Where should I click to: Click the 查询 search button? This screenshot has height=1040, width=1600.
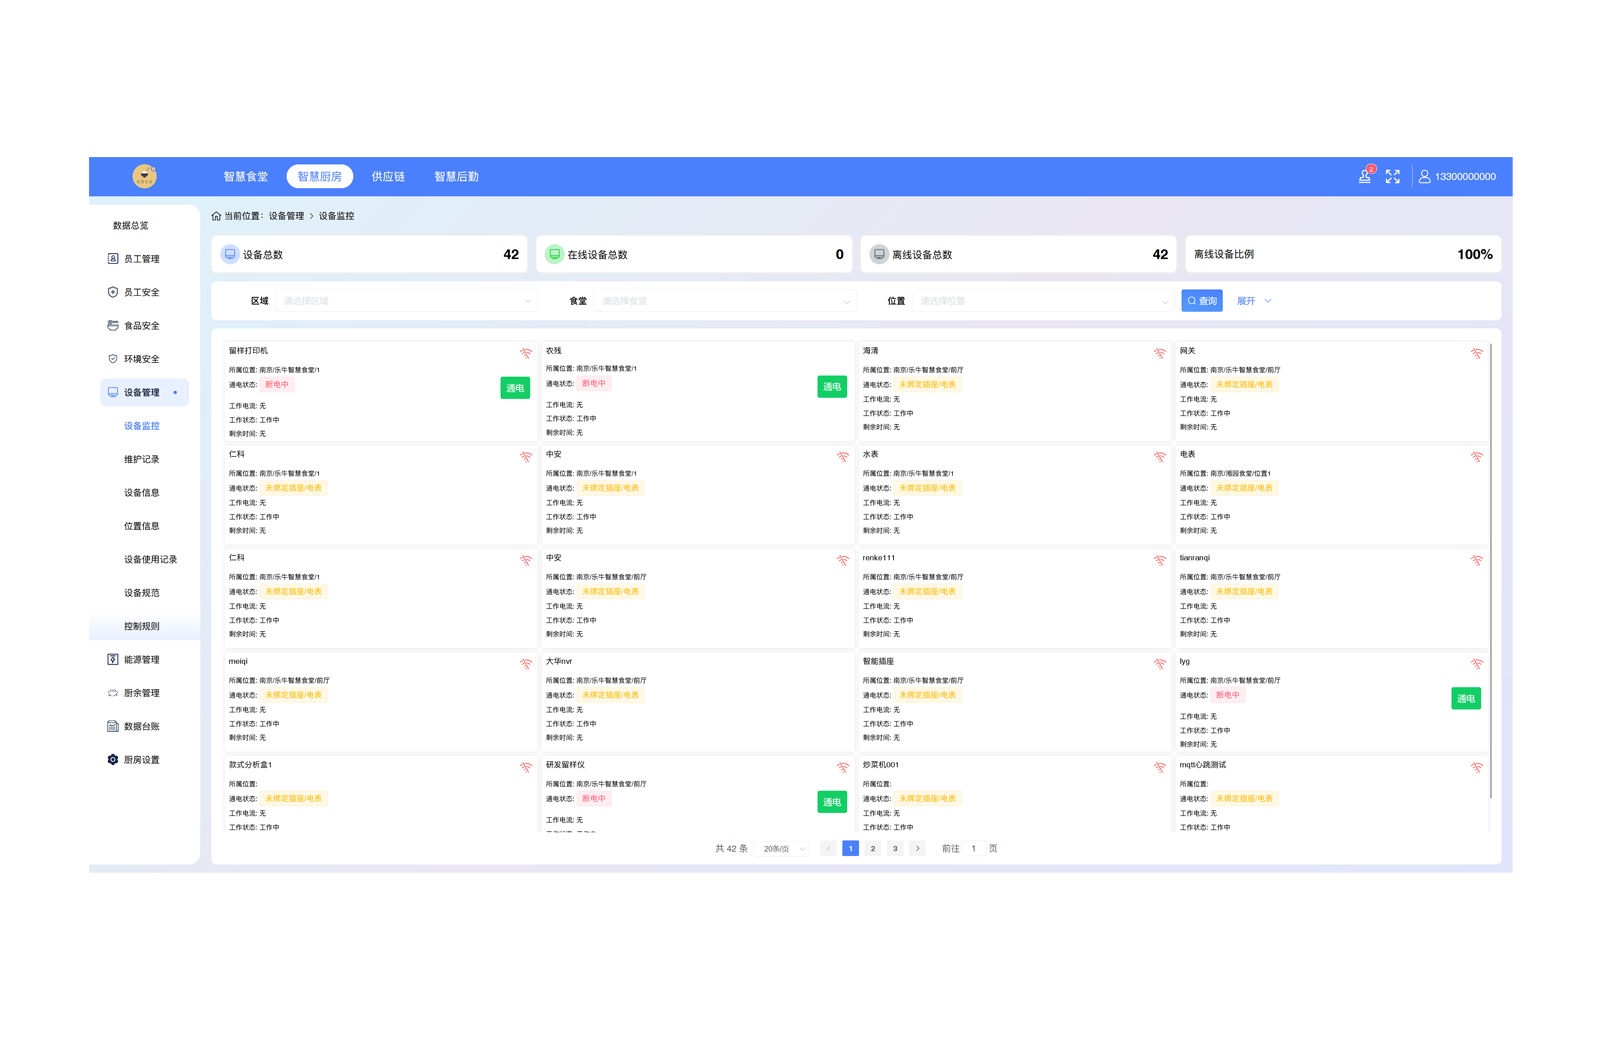[x=1202, y=301]
